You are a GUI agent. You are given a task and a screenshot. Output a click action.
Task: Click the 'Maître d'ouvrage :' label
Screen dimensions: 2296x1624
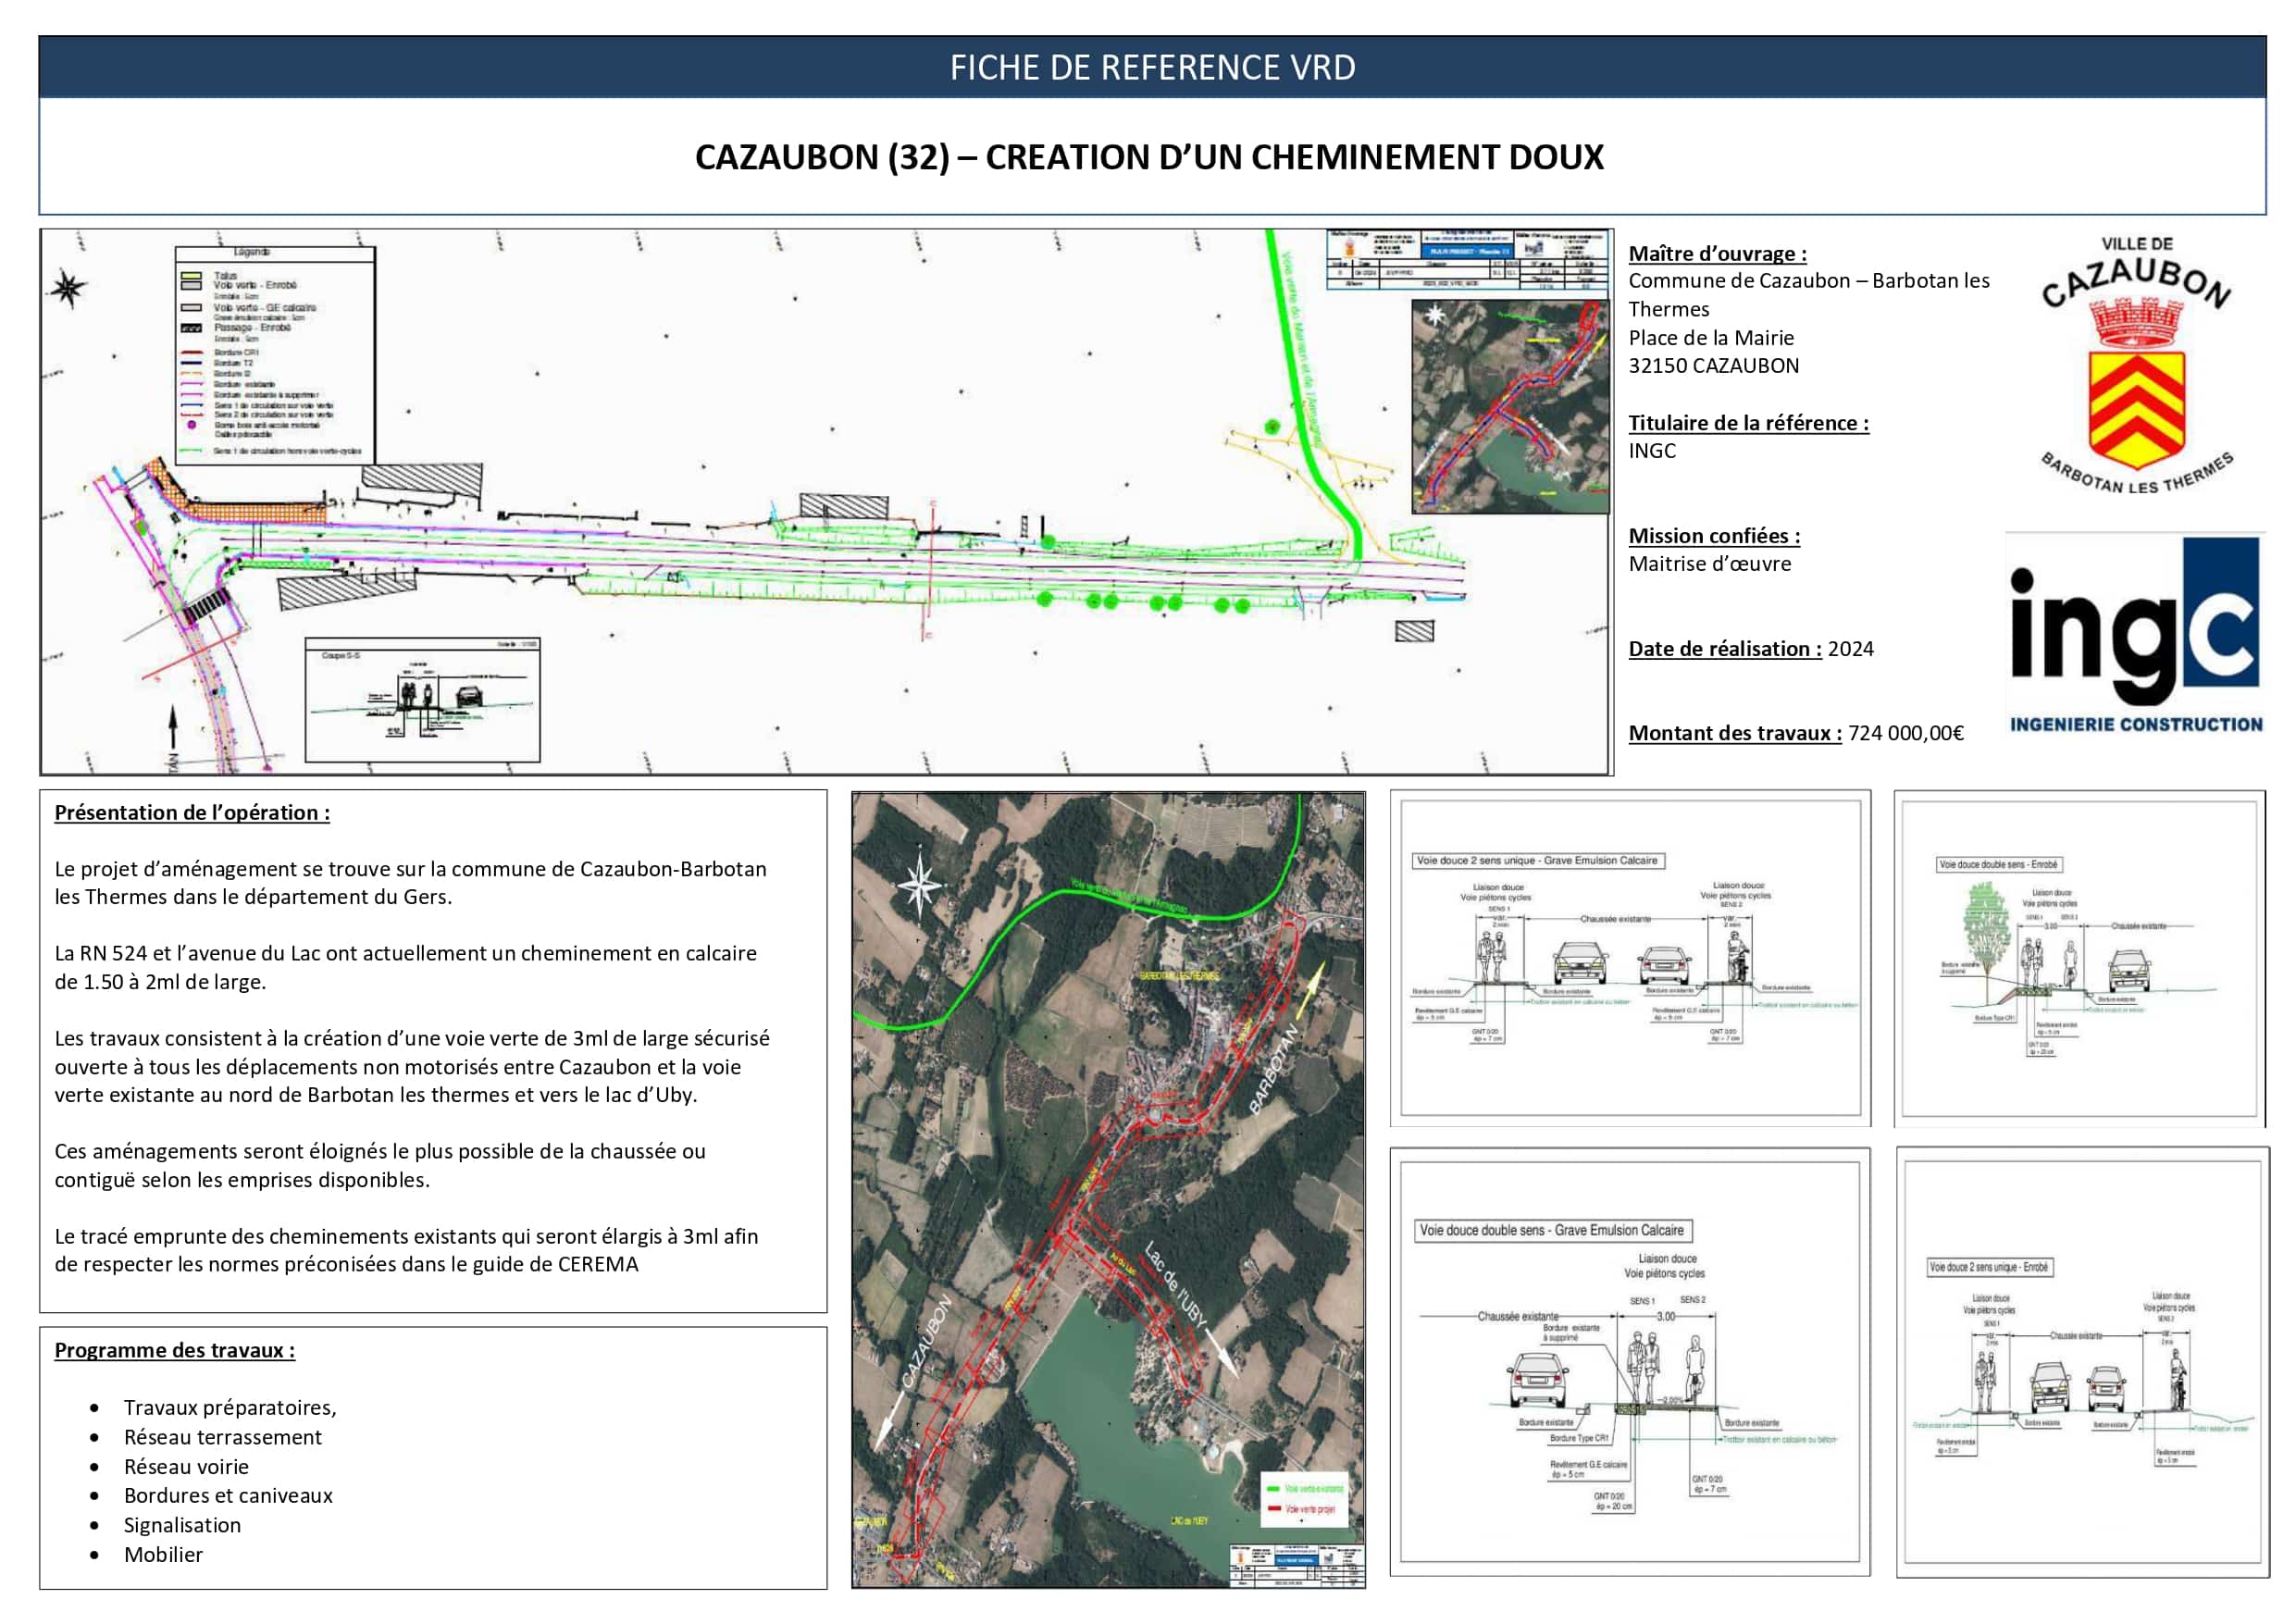[x=1717, y=254]
